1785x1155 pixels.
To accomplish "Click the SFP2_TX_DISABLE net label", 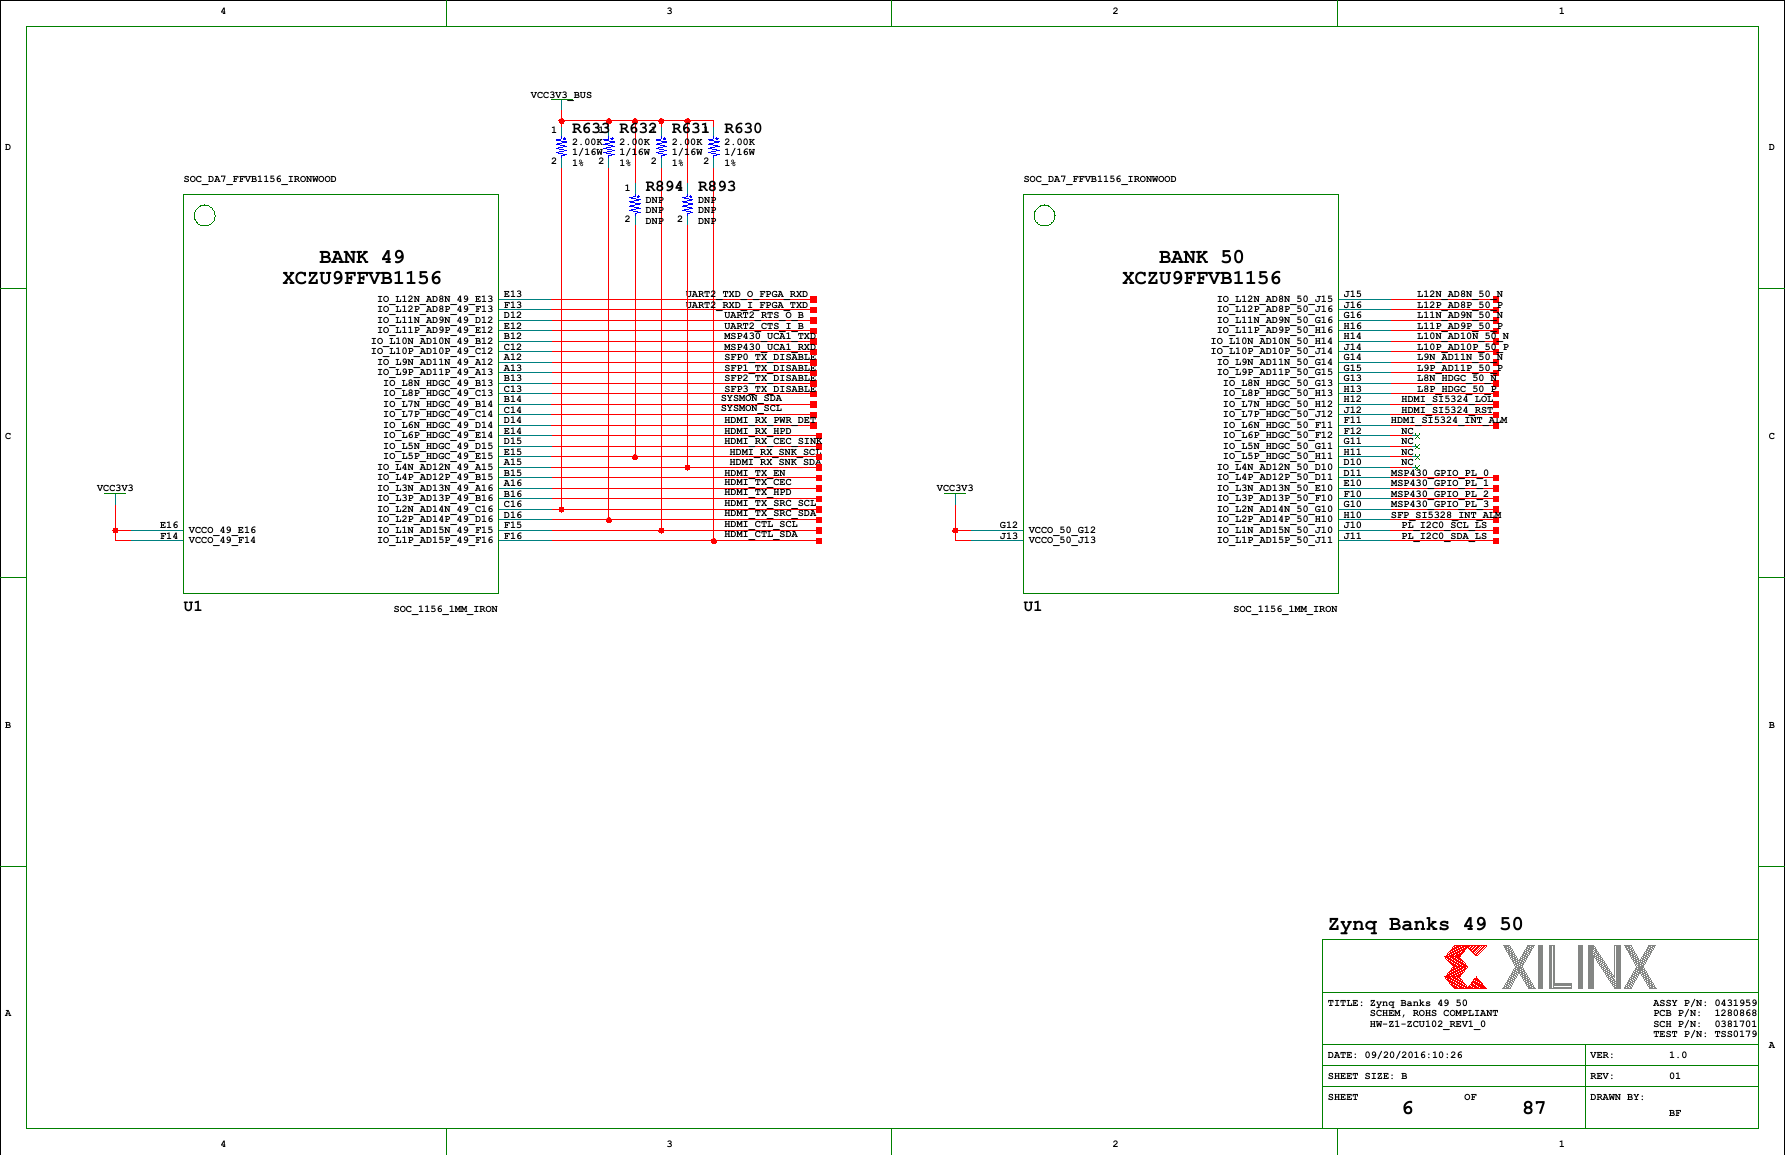I will pyautogui.click(x=769, y=378).
